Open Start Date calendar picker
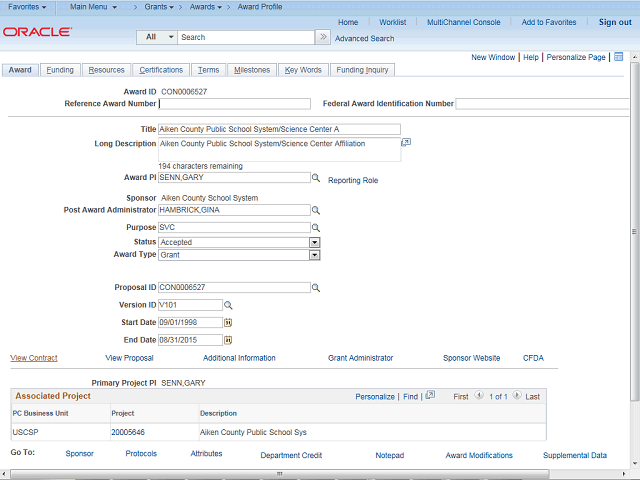Screen dimensions: 640x480 pos(227,323)
